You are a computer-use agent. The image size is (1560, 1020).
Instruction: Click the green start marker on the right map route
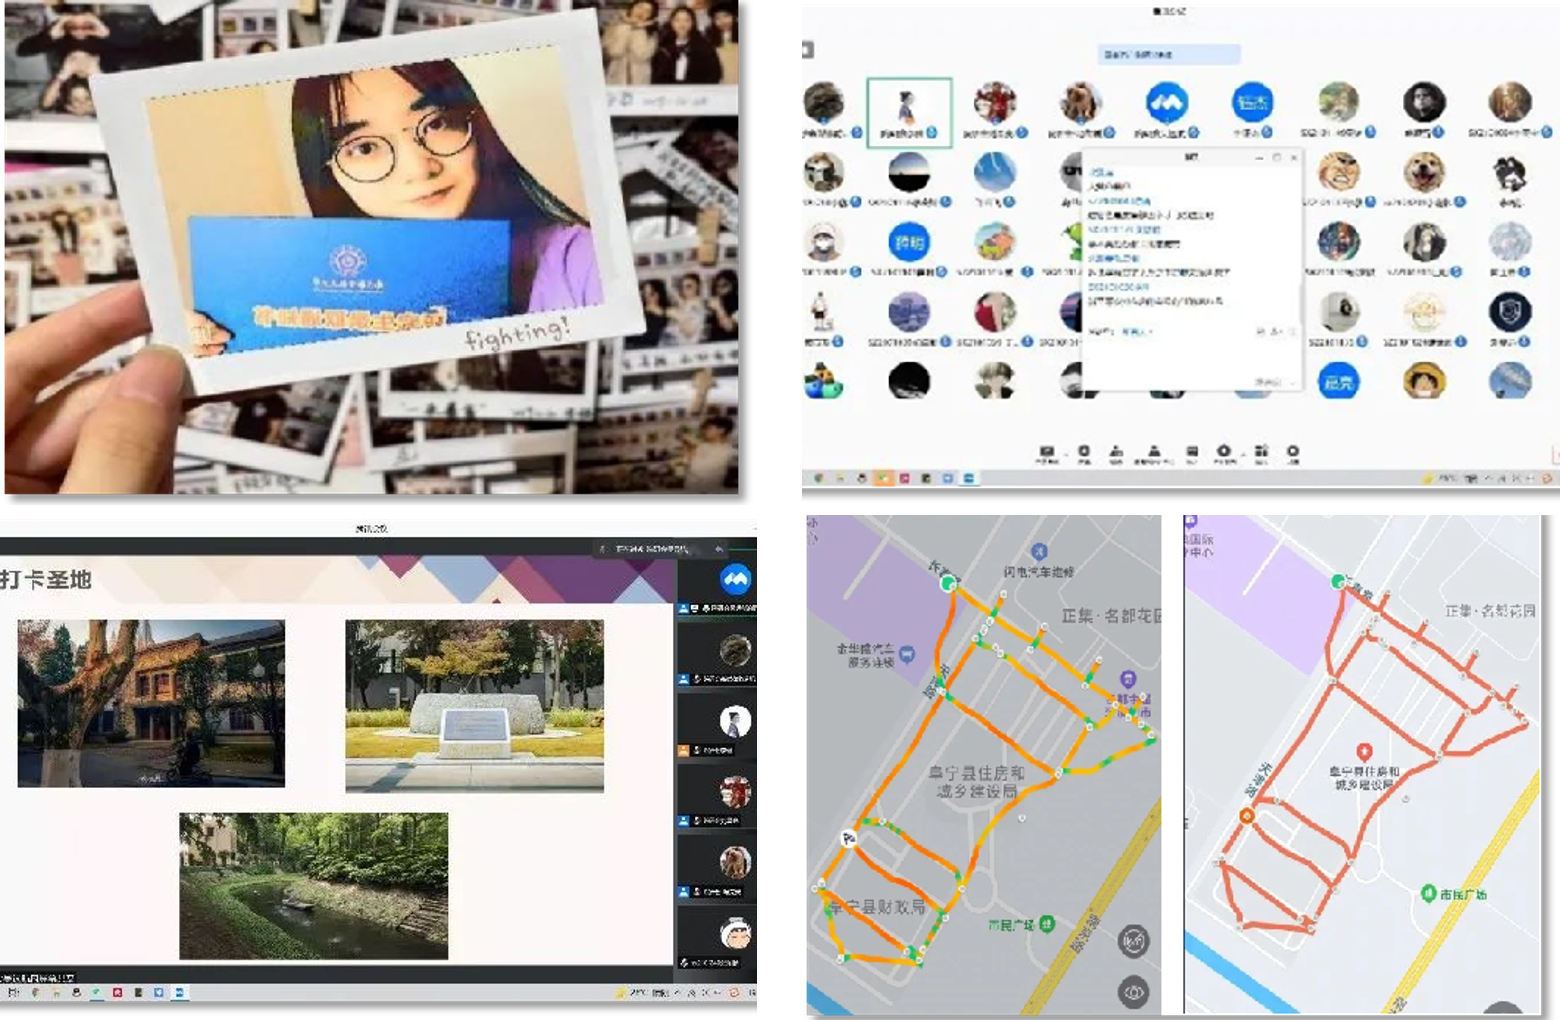click(1337, 581)
